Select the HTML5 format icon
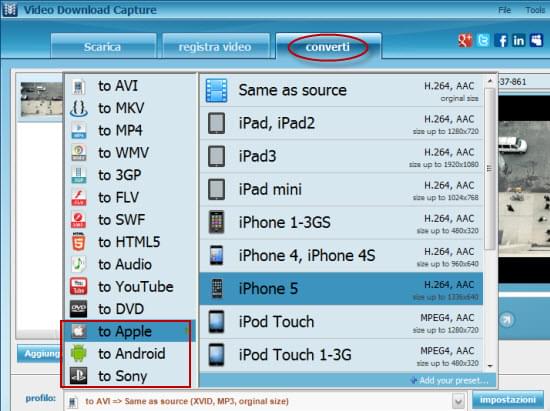 tap(79, 242)
